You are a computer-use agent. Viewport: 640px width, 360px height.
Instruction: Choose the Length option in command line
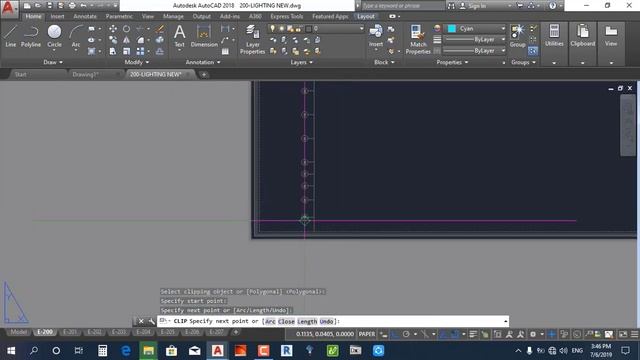coord(307,321)
